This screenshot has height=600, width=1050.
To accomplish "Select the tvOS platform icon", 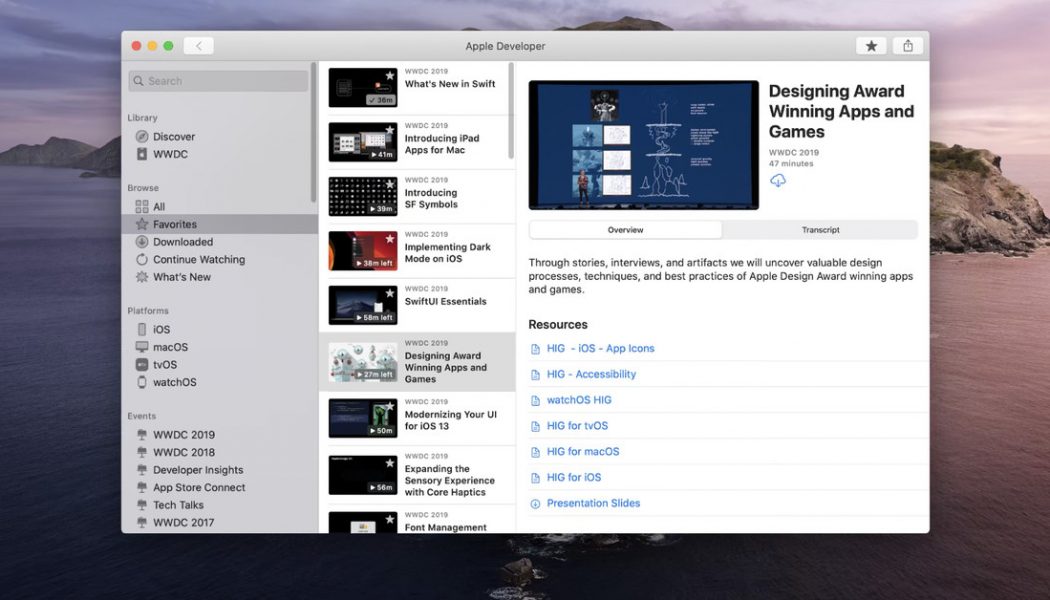I will [x=140, y=364].
